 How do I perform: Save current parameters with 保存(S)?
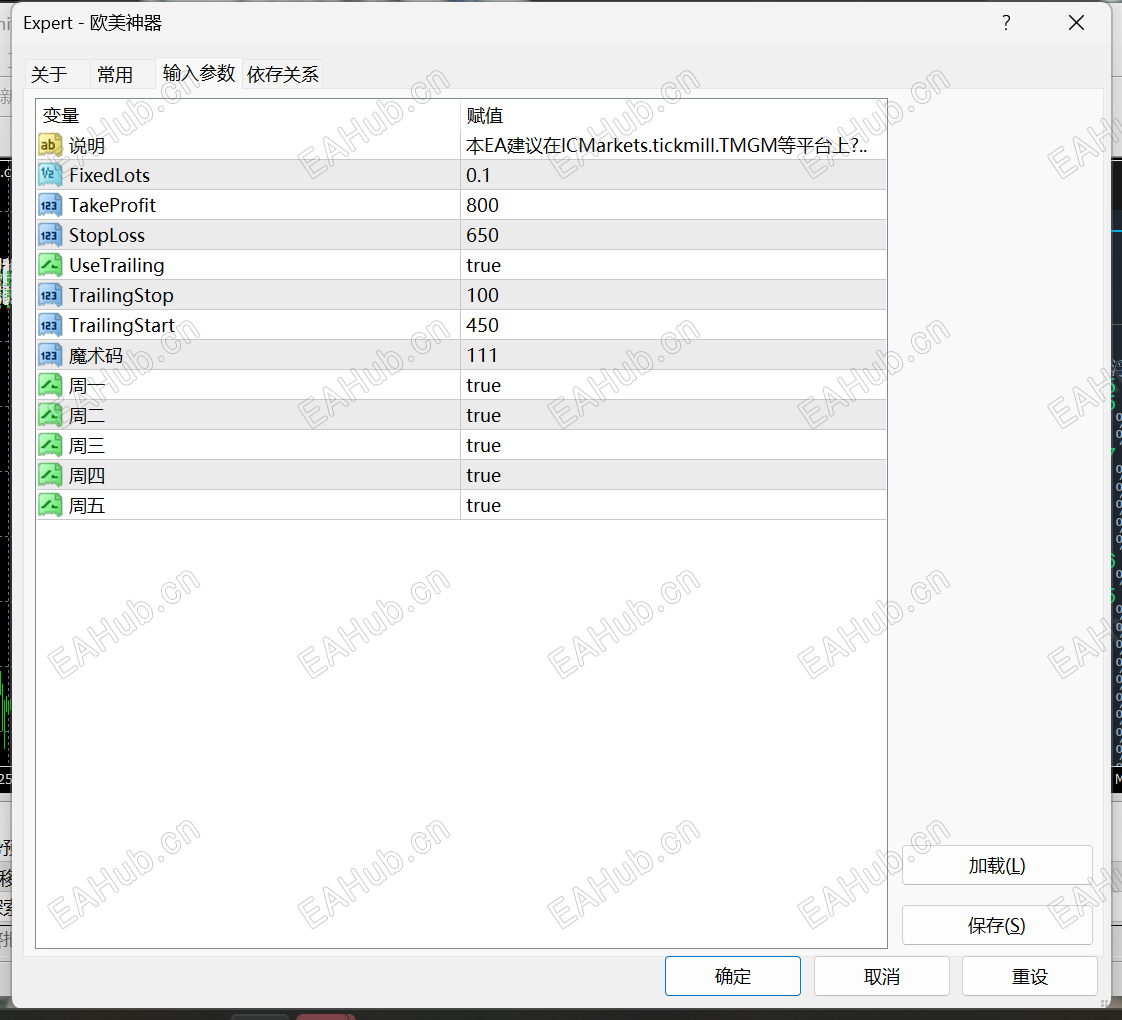coord(997,925)
